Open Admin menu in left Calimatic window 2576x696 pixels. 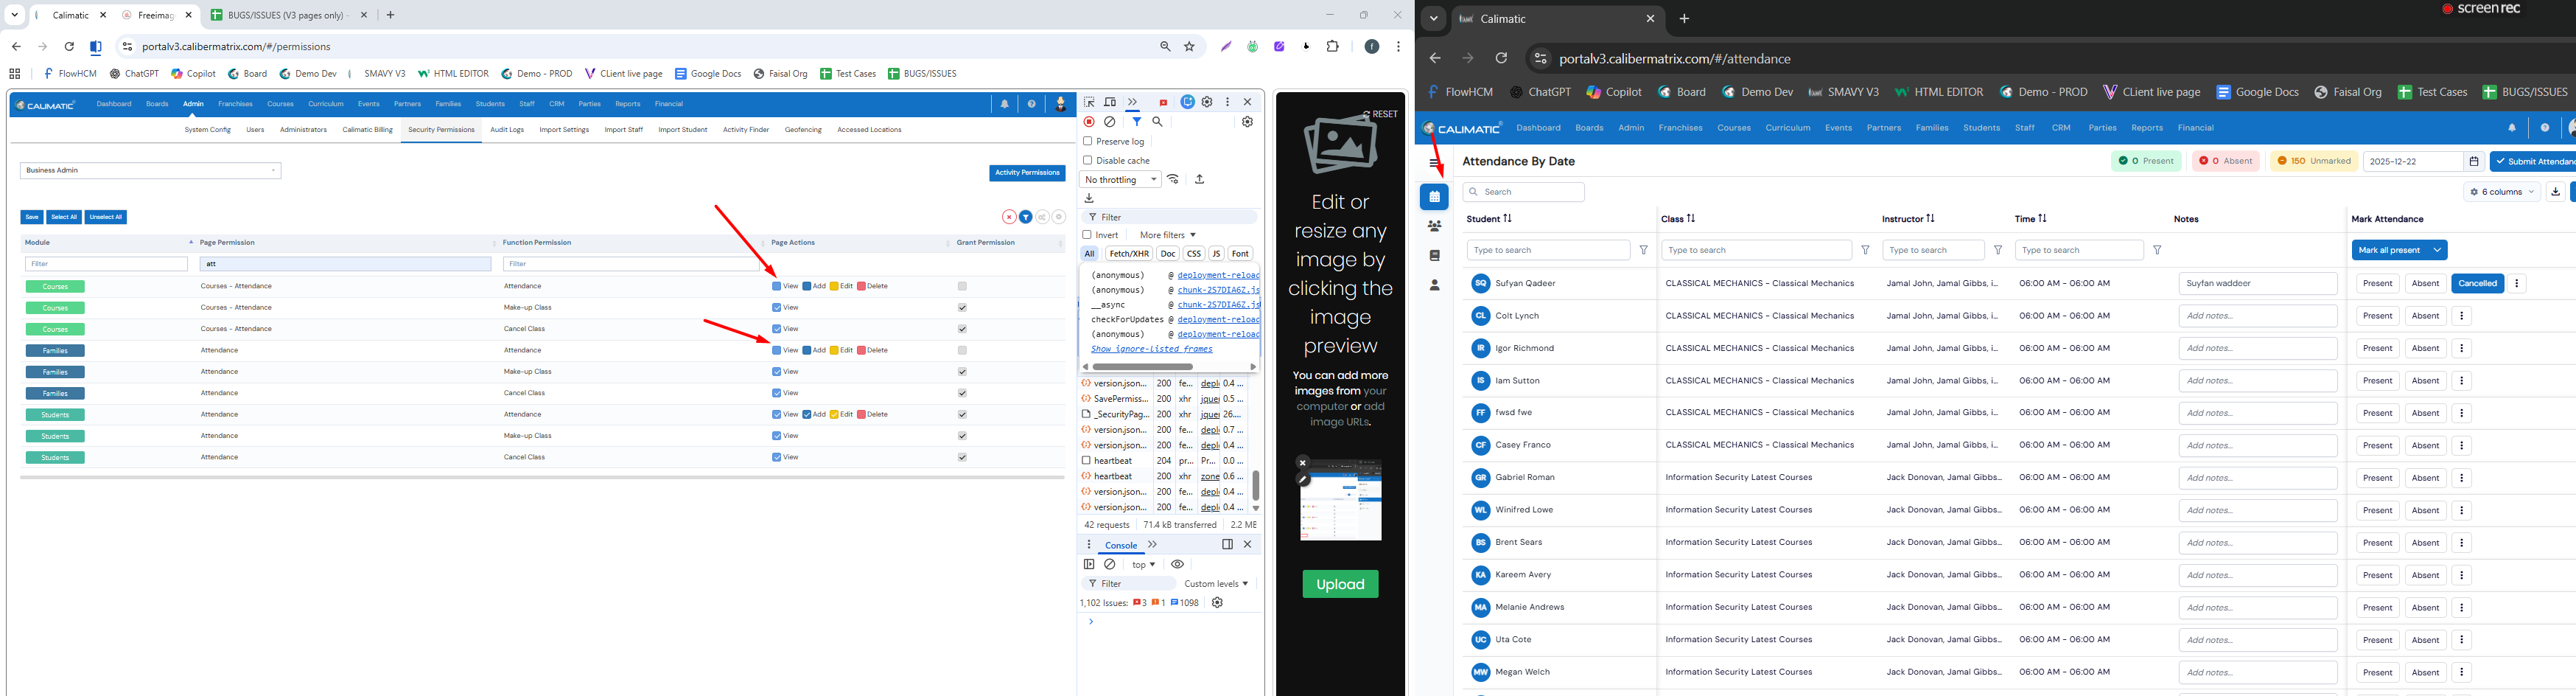click(193, 104)
